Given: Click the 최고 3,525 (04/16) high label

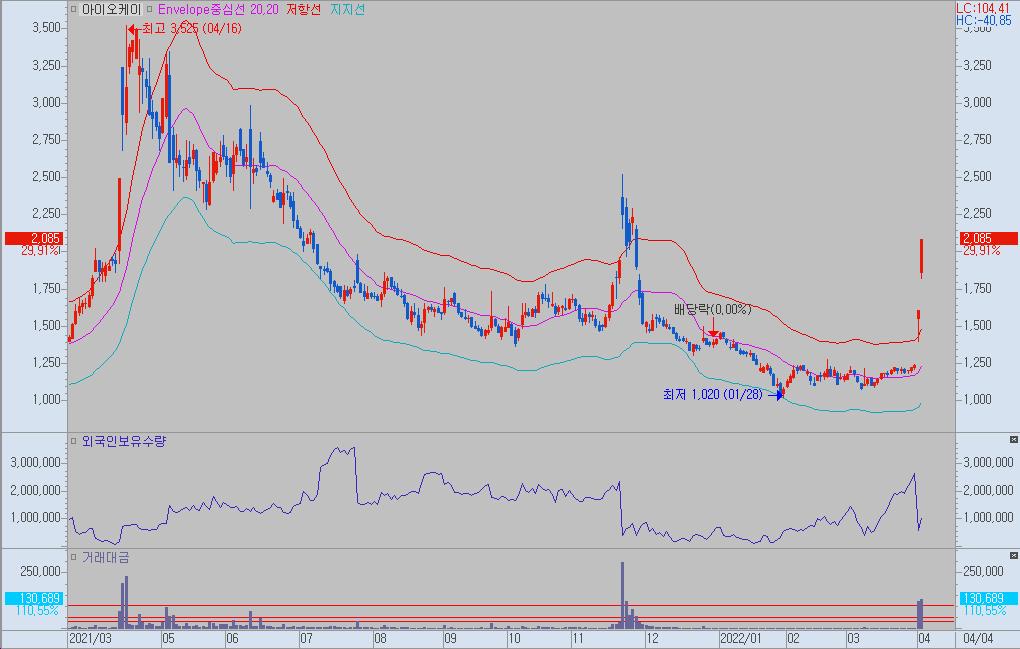Looking at the screenshot, I should tap(191, 29).
